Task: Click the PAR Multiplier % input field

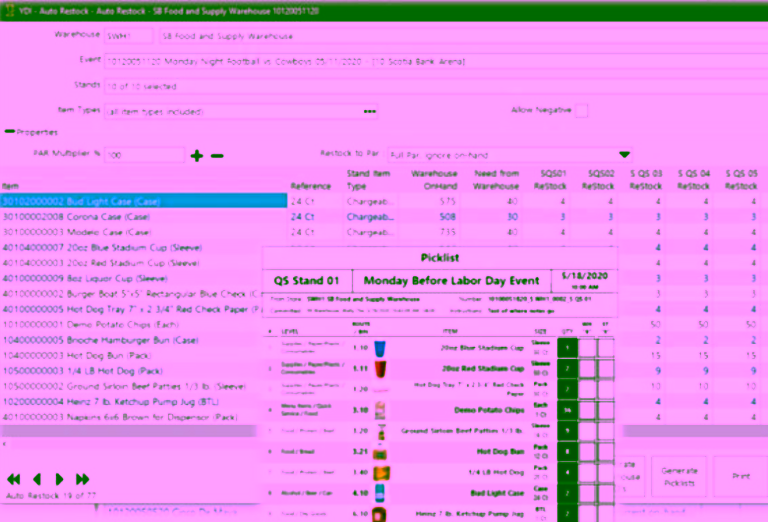Action: (x=144, y=155)
